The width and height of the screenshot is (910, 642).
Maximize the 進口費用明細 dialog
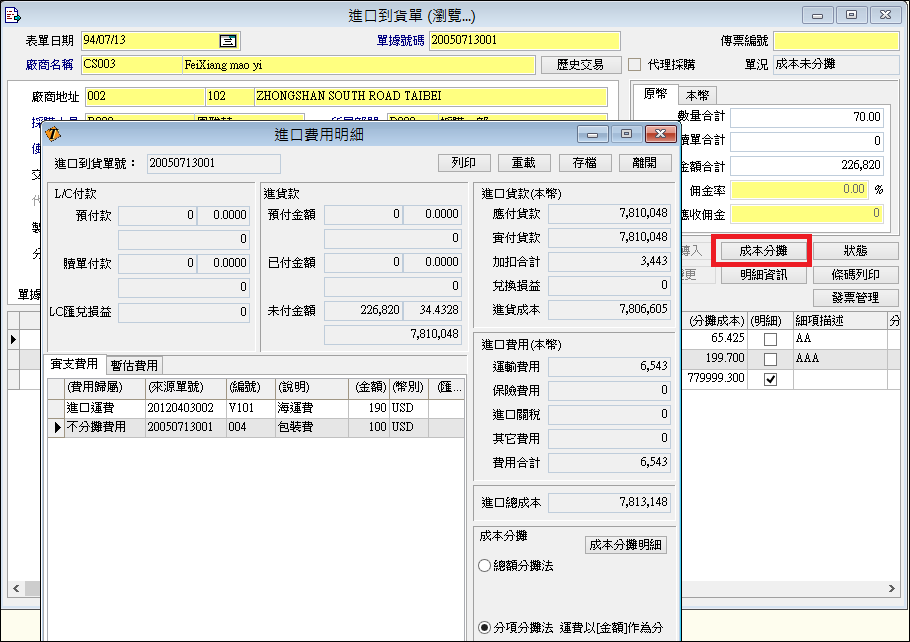(626, 134)
